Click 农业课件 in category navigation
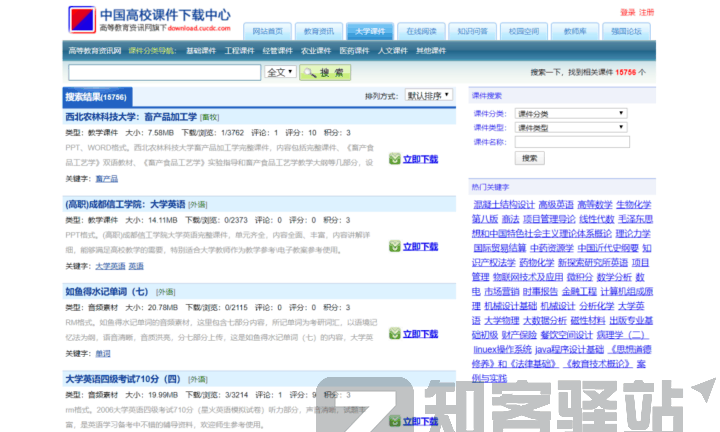This screenshot has width=720, height=432. tap(316, 50)
